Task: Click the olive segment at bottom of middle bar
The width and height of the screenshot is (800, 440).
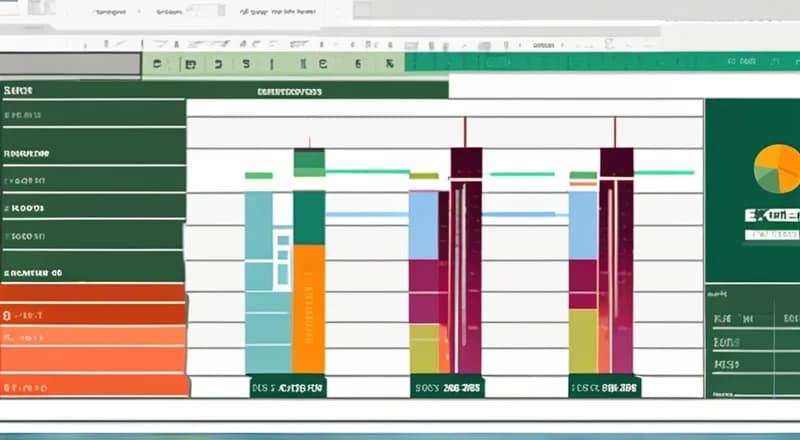Action: tap(423, 348)
